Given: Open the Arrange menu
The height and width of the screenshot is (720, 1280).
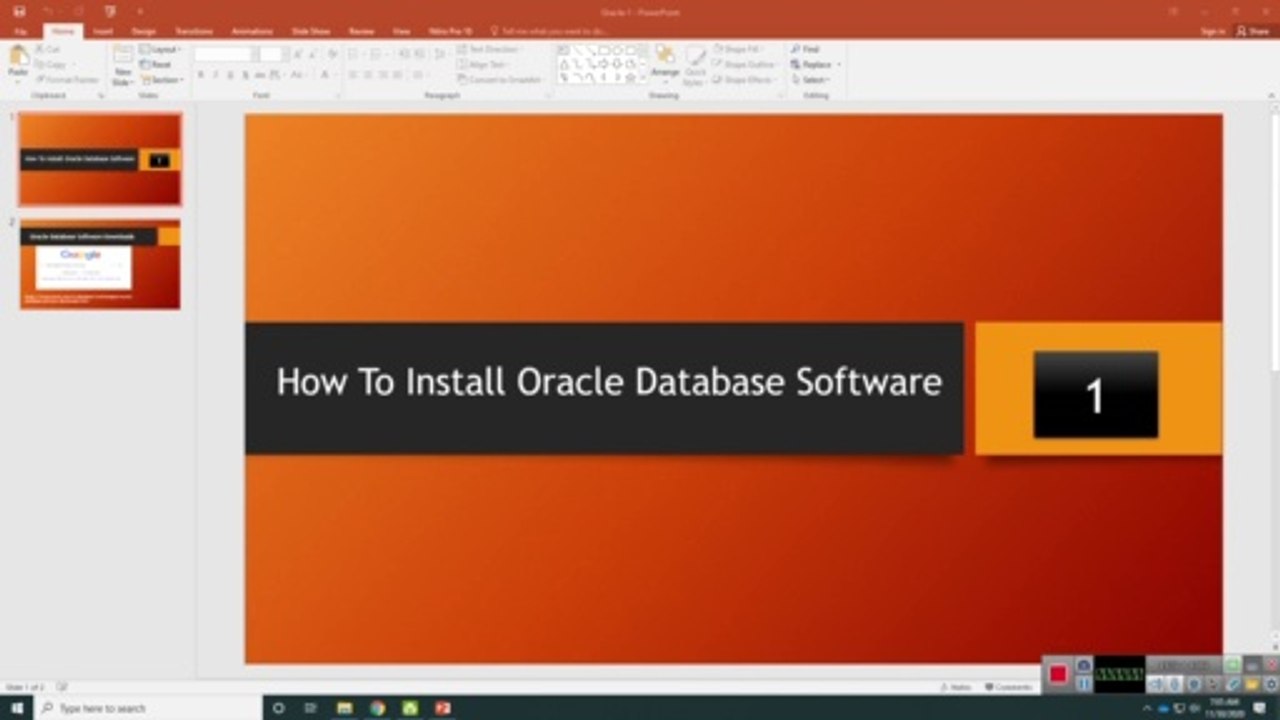Looking at the screenshot, I should click(x=665, y=63).
